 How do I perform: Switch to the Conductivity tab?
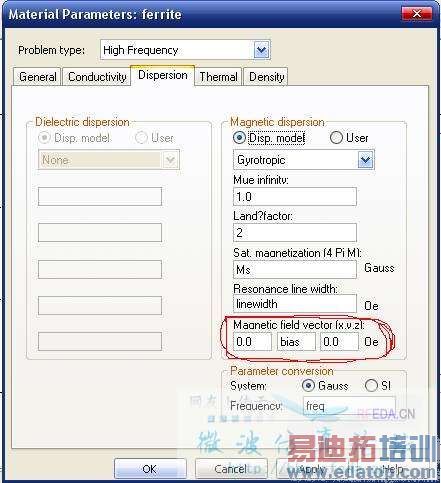pos(97,77)
